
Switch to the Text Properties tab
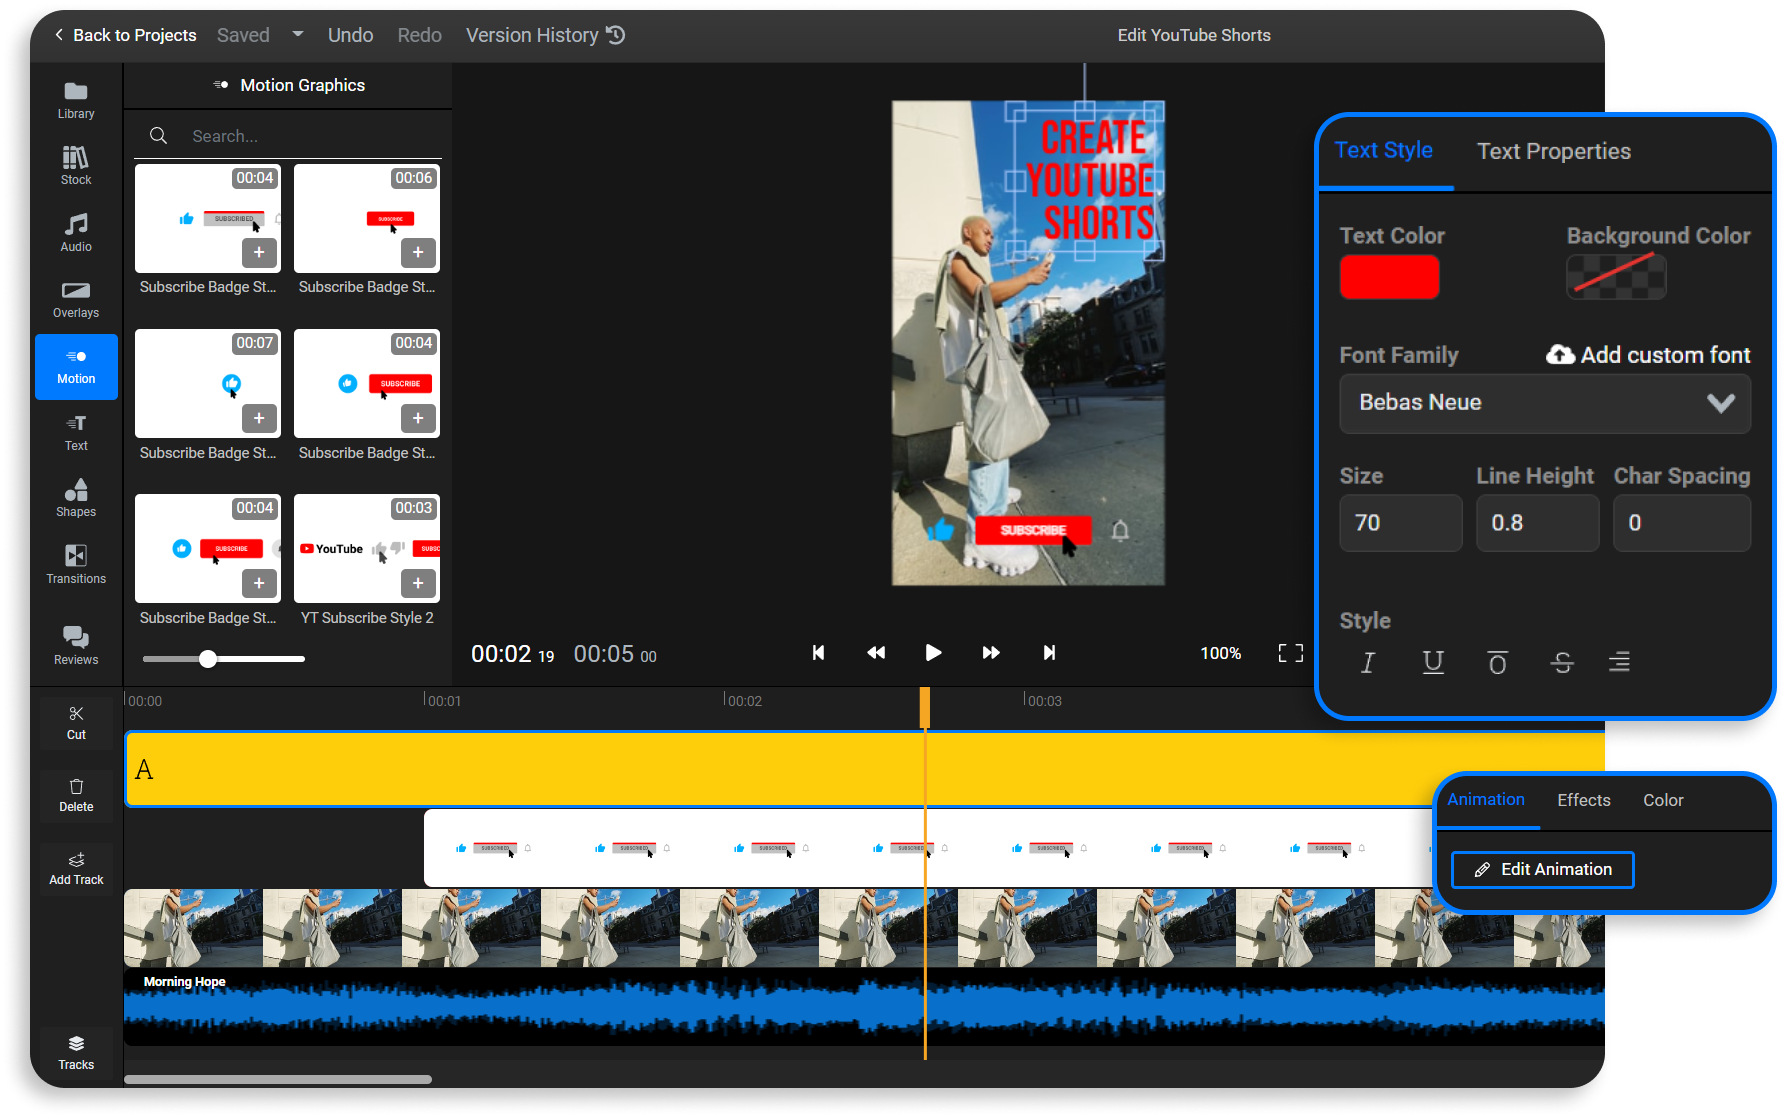coord(1553,151)
